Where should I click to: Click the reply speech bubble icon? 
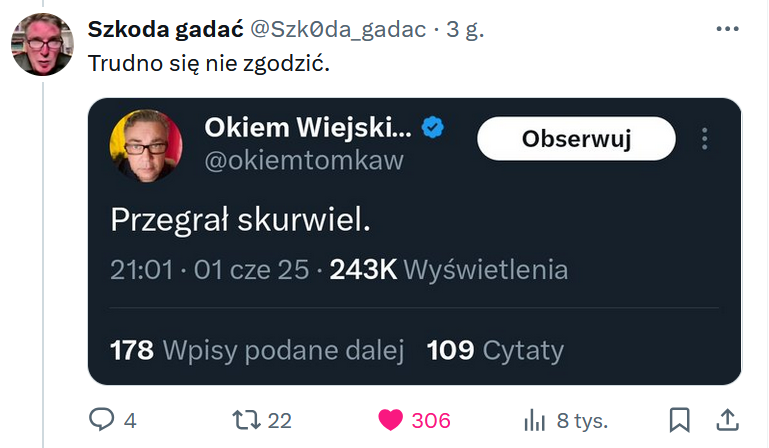click(x=101, y=420)
